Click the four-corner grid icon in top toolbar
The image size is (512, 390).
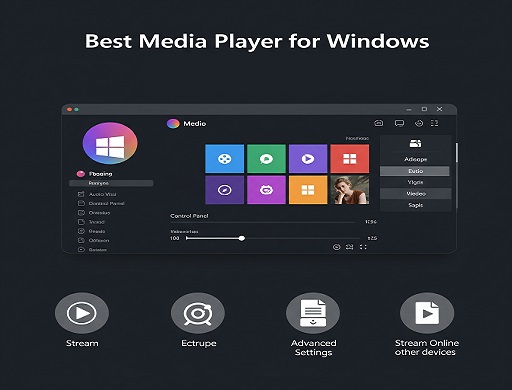point(435,123)
